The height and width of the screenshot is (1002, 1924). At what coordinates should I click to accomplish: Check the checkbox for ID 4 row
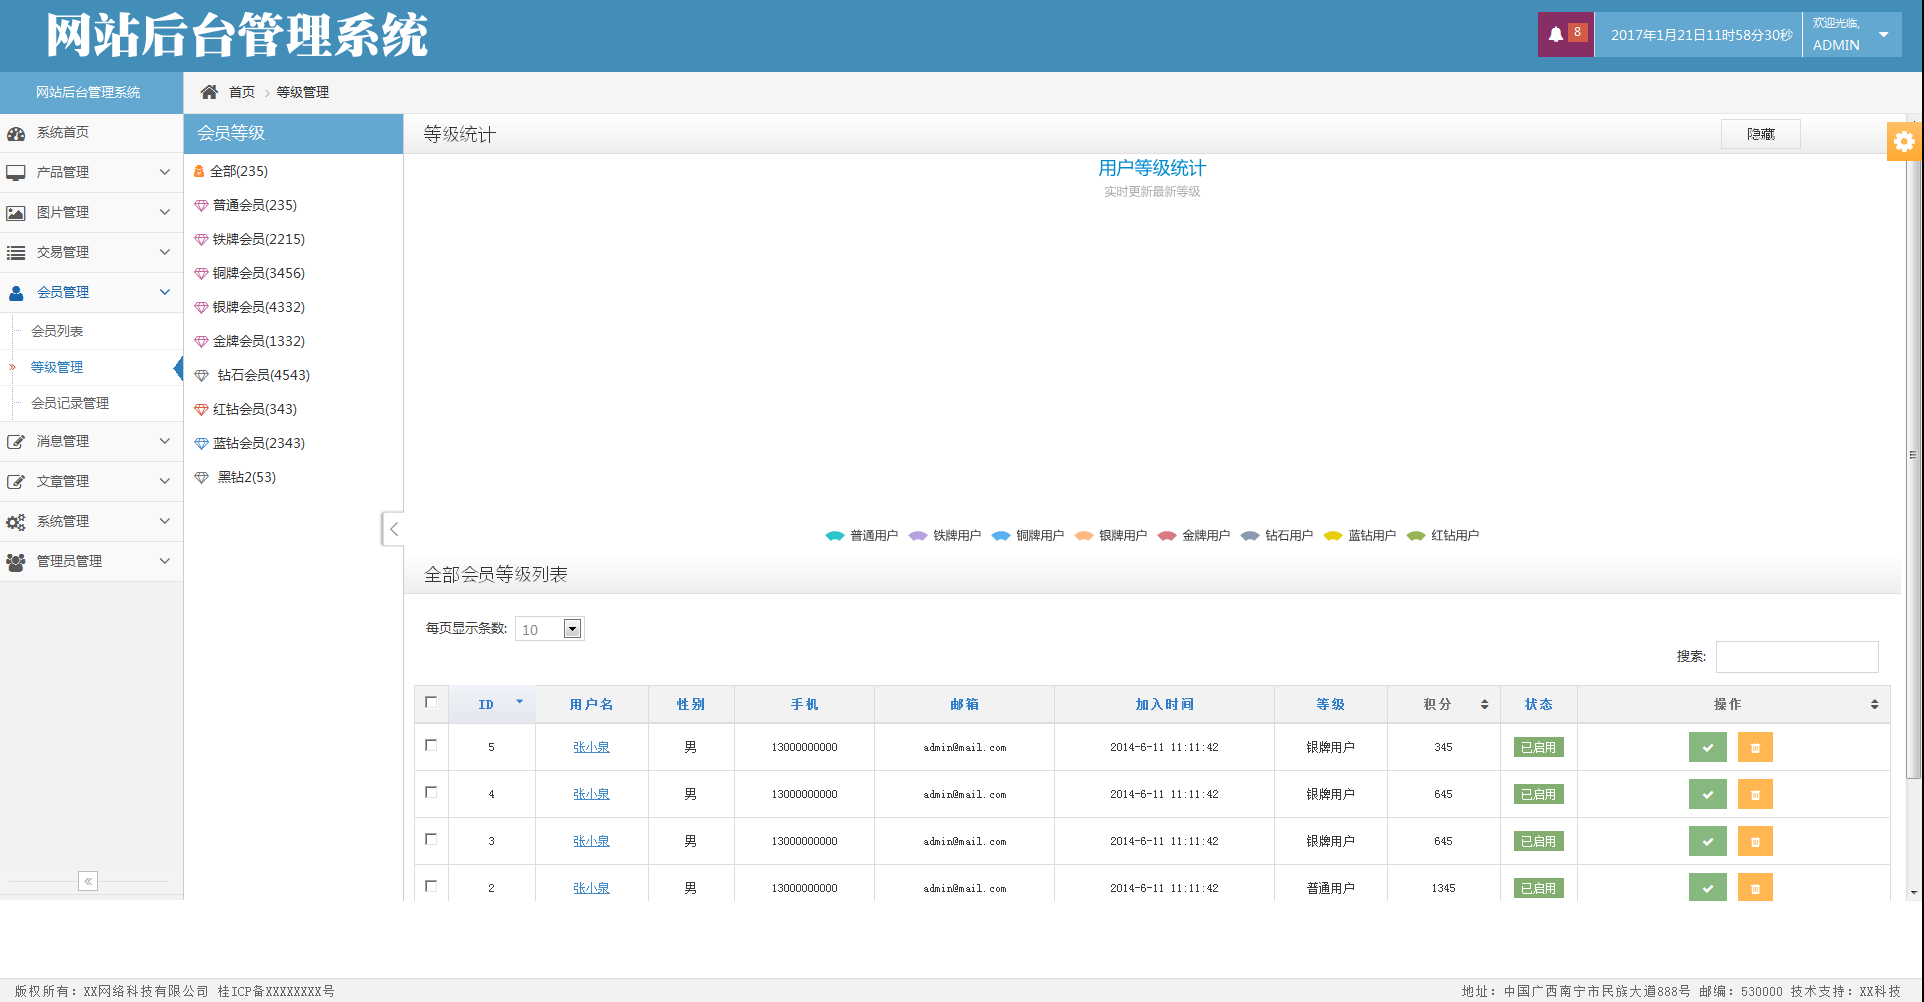pos(431,792)
